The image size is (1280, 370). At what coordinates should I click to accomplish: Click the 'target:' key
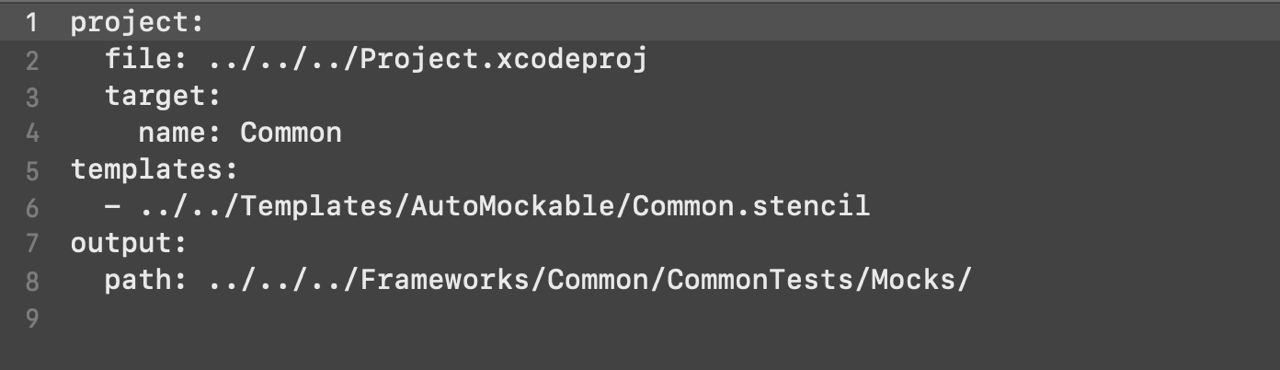(162, 97)
